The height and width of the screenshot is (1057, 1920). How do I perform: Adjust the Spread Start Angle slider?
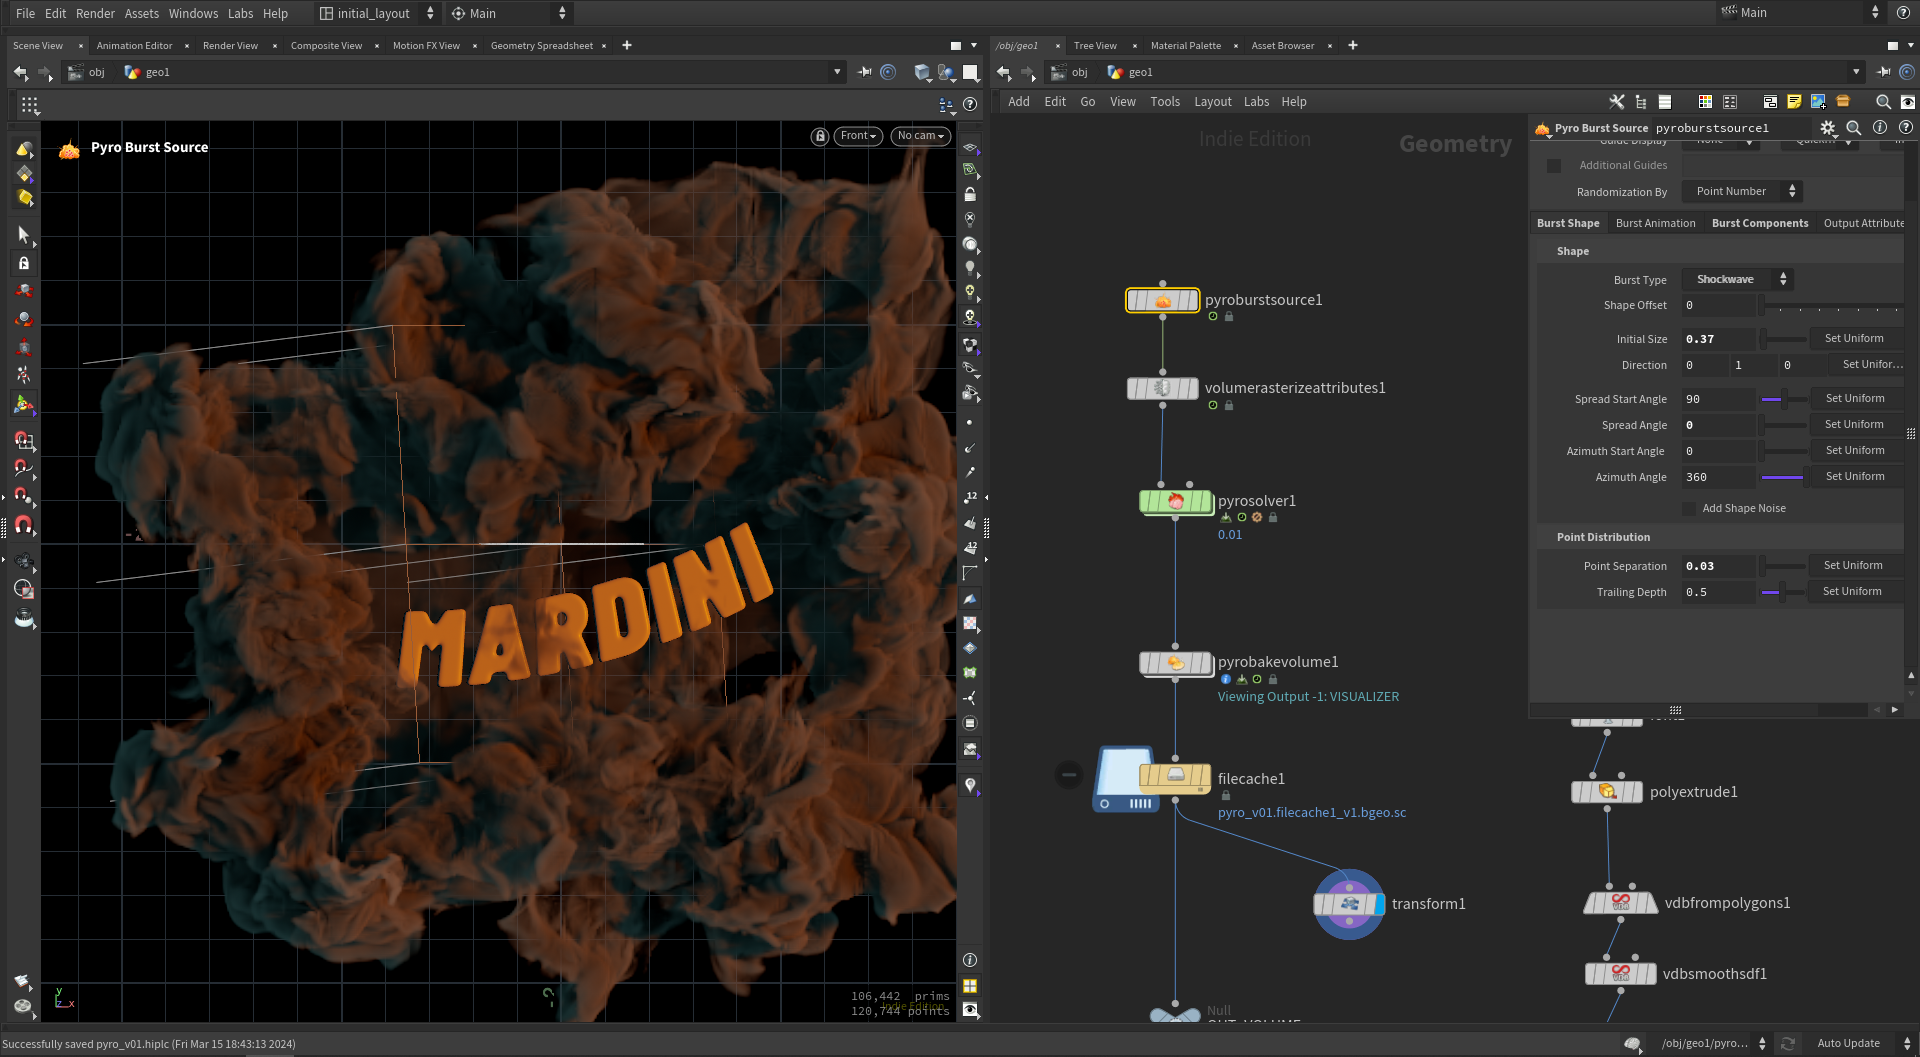(1783, 399)
